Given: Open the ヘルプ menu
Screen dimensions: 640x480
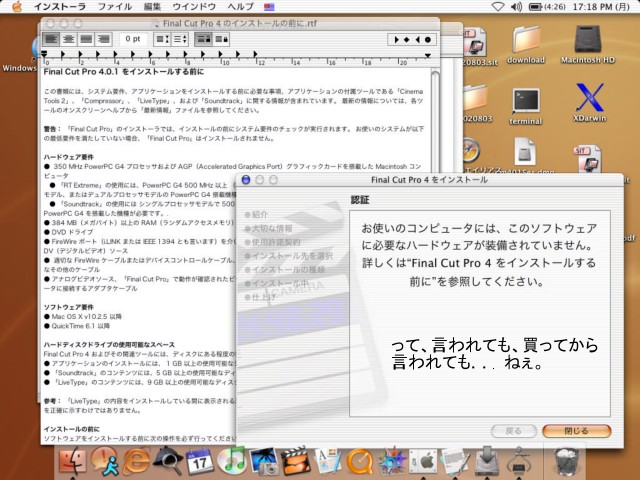Looking at the screenshot, I should (241, 7).
